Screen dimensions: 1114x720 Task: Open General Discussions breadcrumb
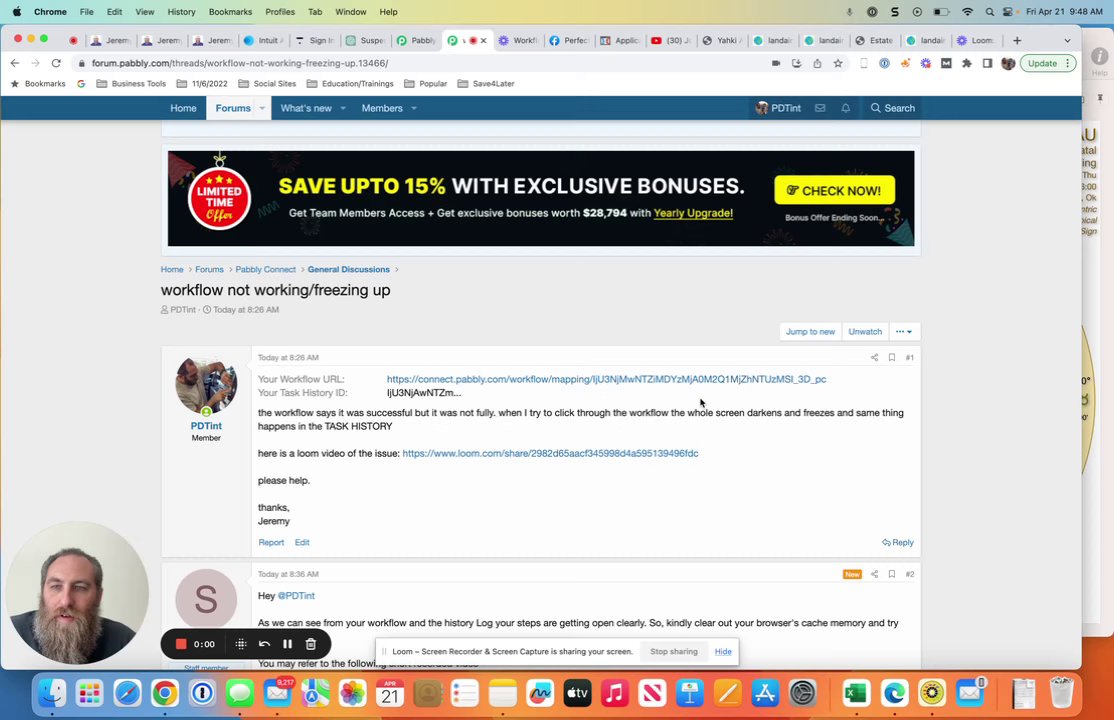pos(348,269)
